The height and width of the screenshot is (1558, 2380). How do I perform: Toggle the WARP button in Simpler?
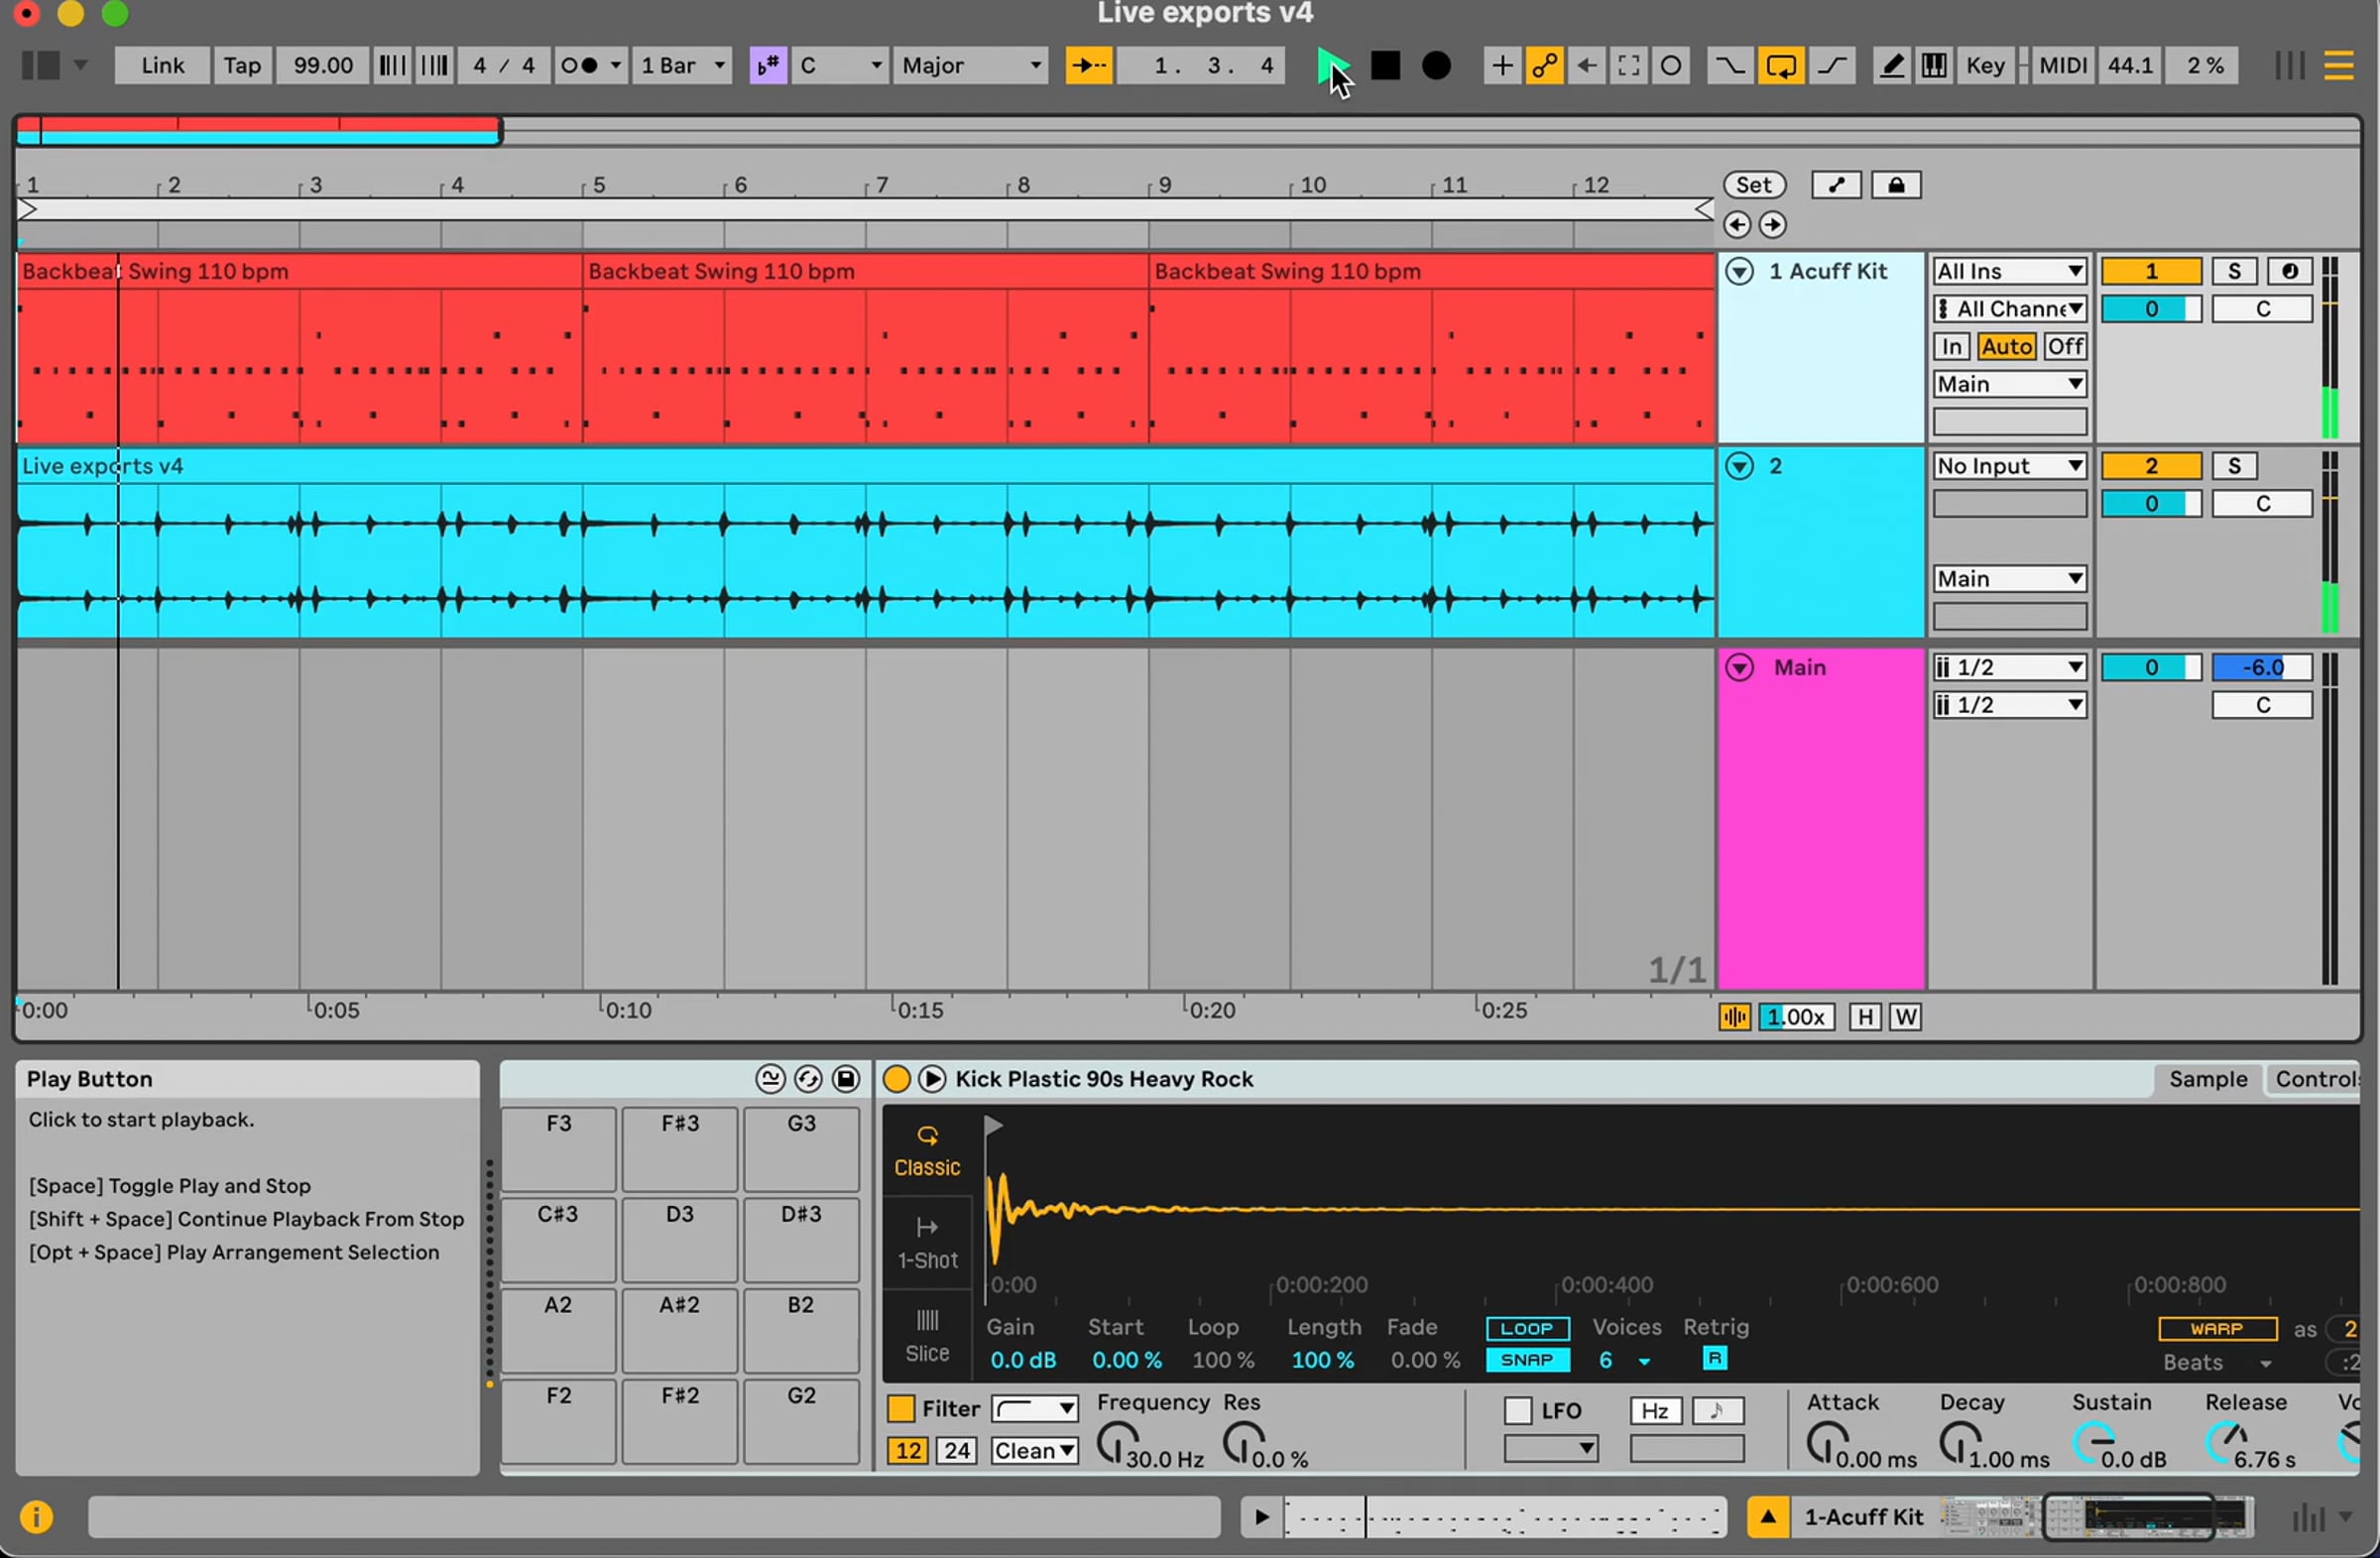[2217, 1329]
